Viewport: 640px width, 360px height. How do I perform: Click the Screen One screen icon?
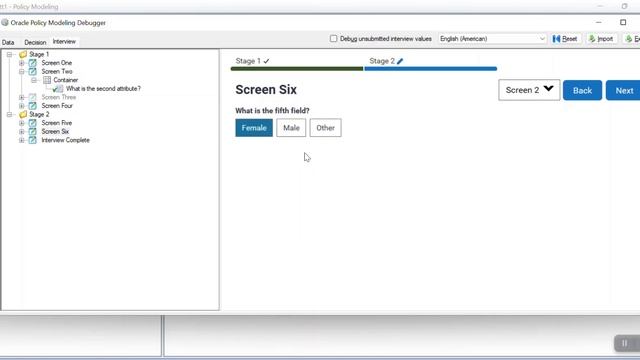[x=32, y=63]
